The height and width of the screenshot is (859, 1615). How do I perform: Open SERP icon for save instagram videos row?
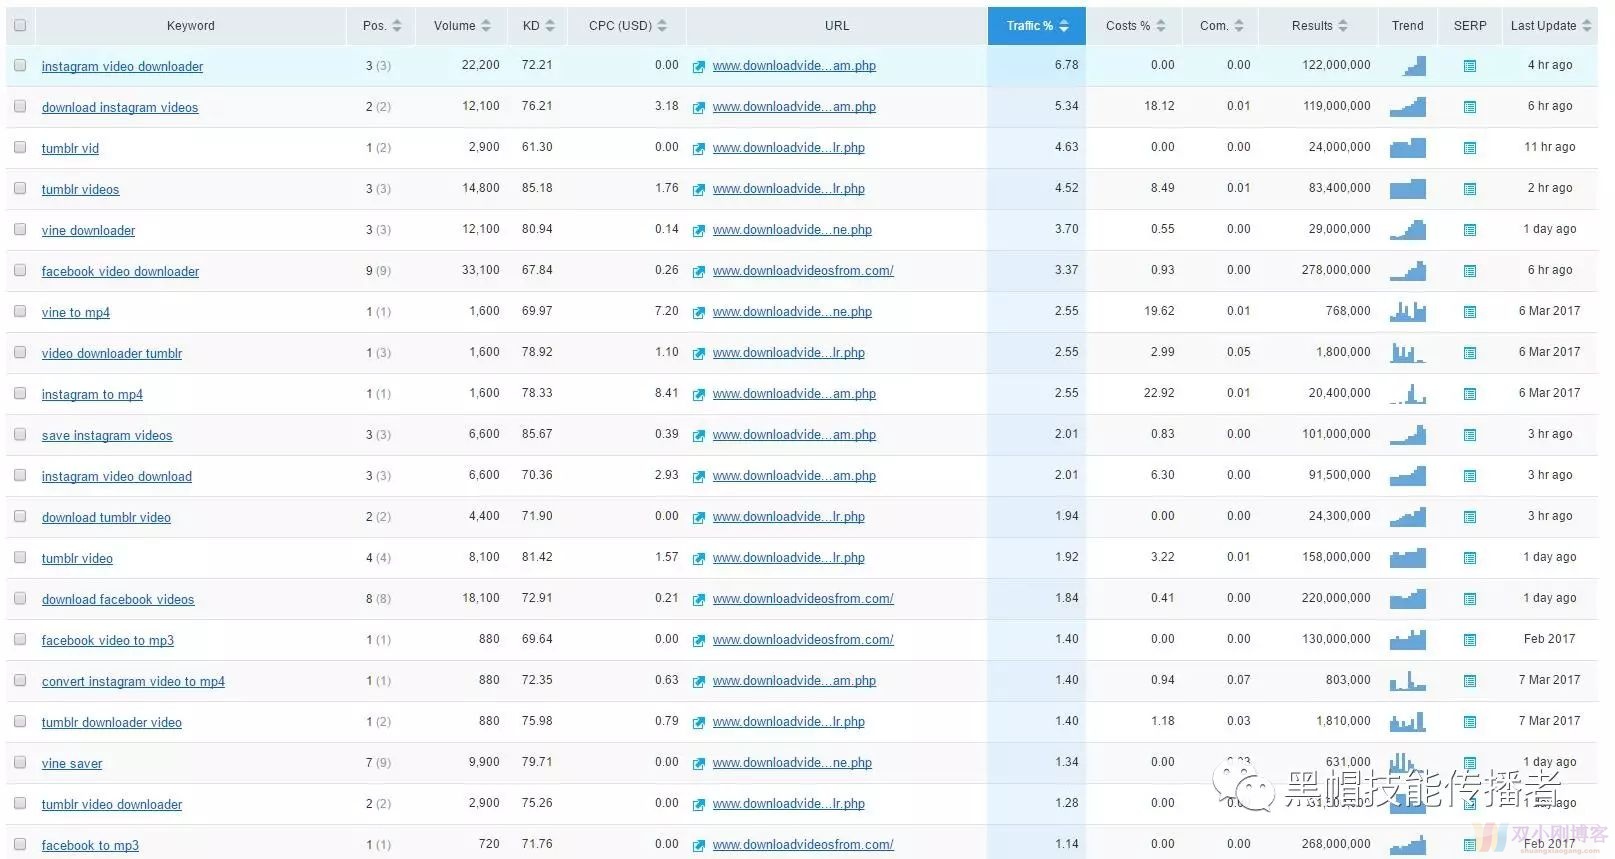pos(1469,435)
